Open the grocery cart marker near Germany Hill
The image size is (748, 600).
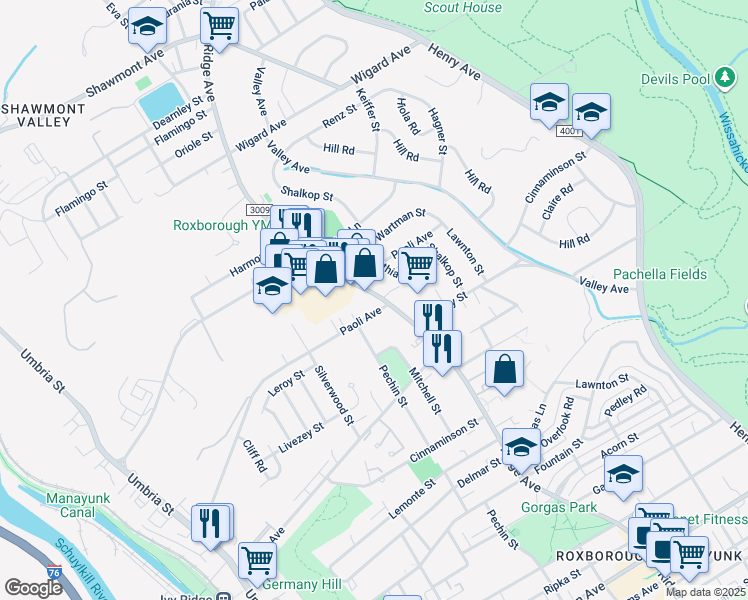(258, 561)
